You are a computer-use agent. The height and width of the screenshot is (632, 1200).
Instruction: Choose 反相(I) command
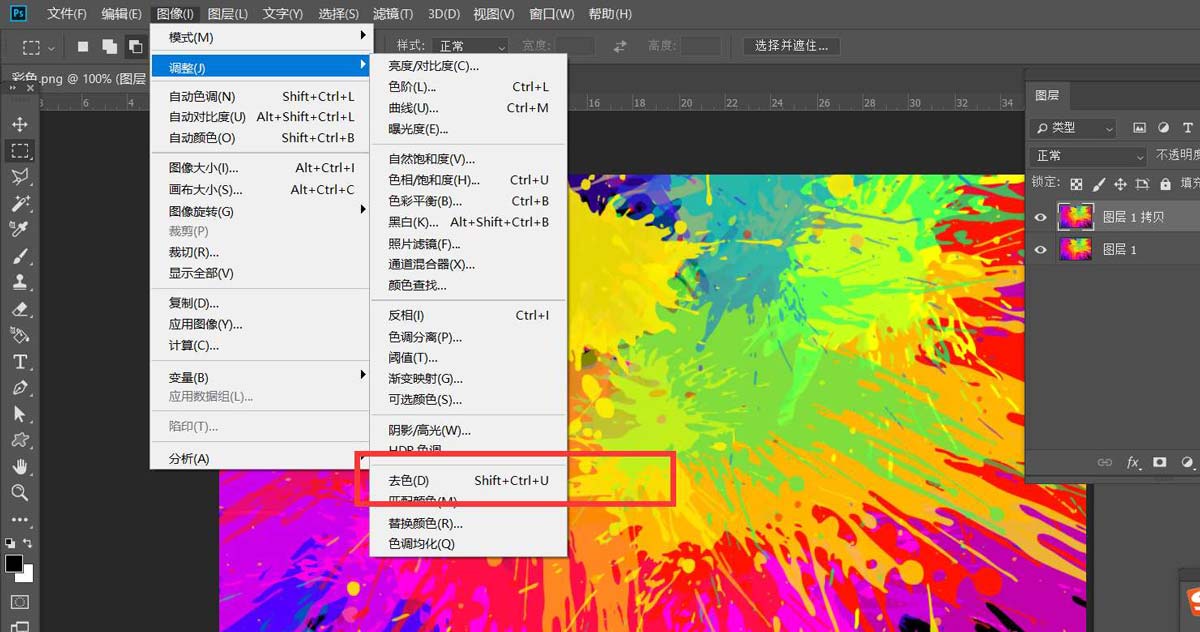coord(468,315)
